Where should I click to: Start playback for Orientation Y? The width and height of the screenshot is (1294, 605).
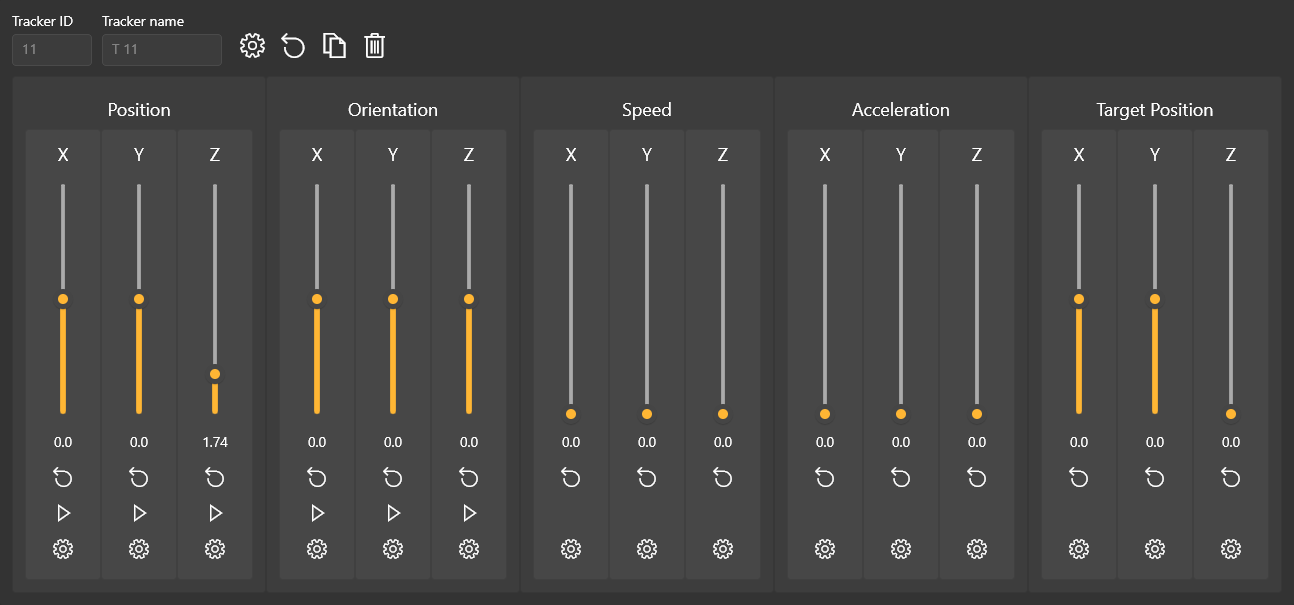[x=393, y=513]
